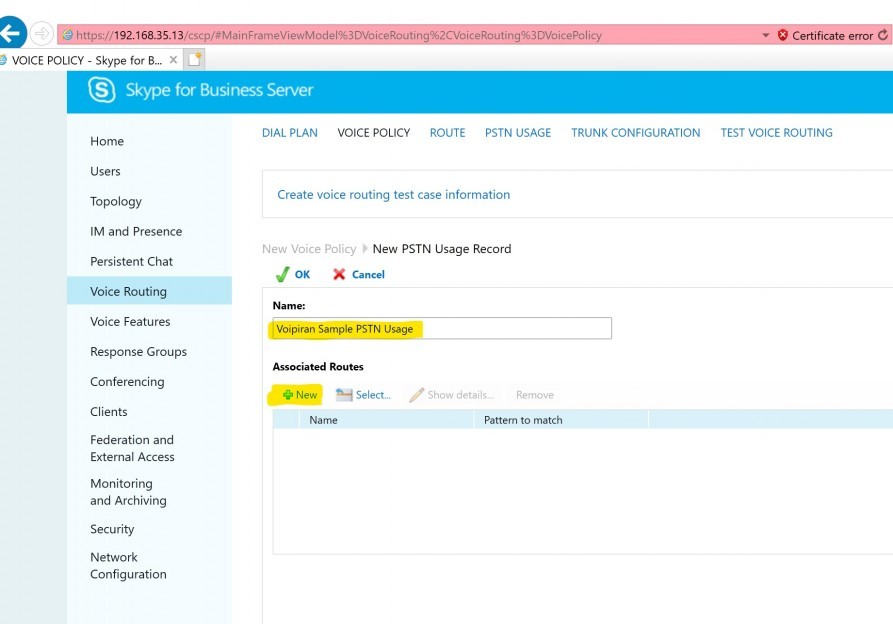
Task: Open Network Configuration section
Action: [128, 565]
